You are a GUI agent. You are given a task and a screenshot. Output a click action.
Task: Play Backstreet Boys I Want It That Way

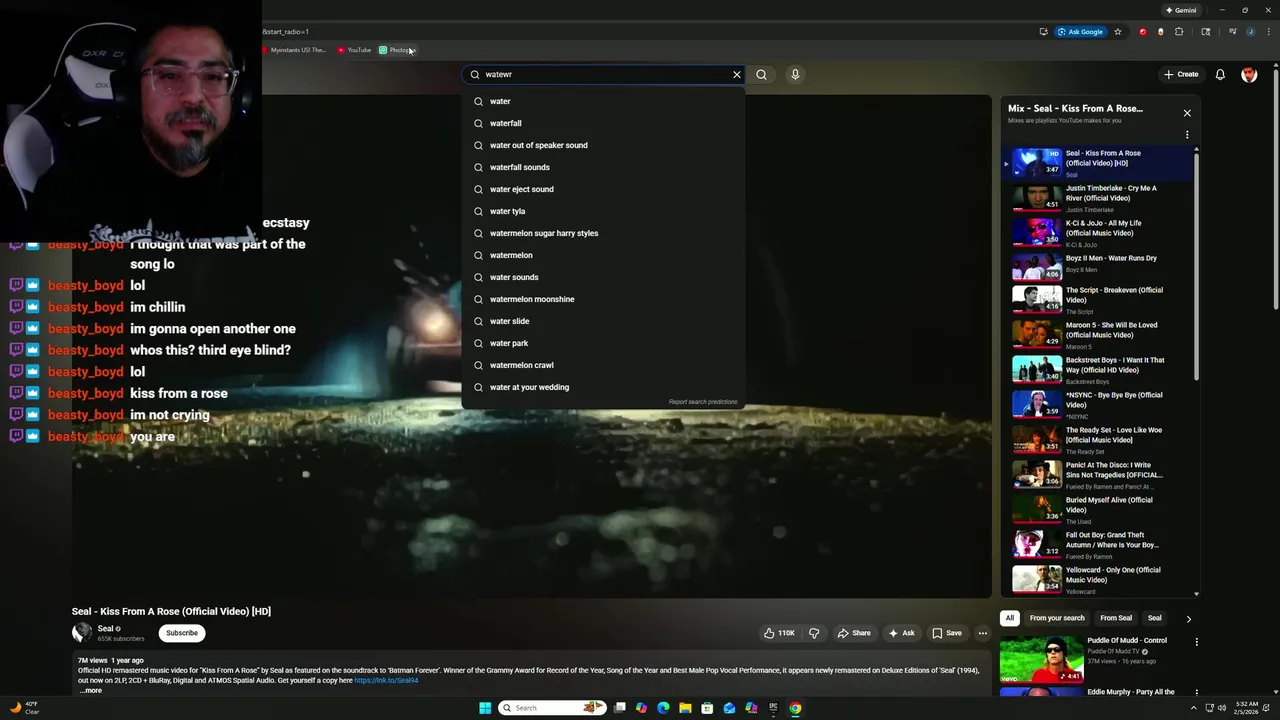coord(1098,369)
